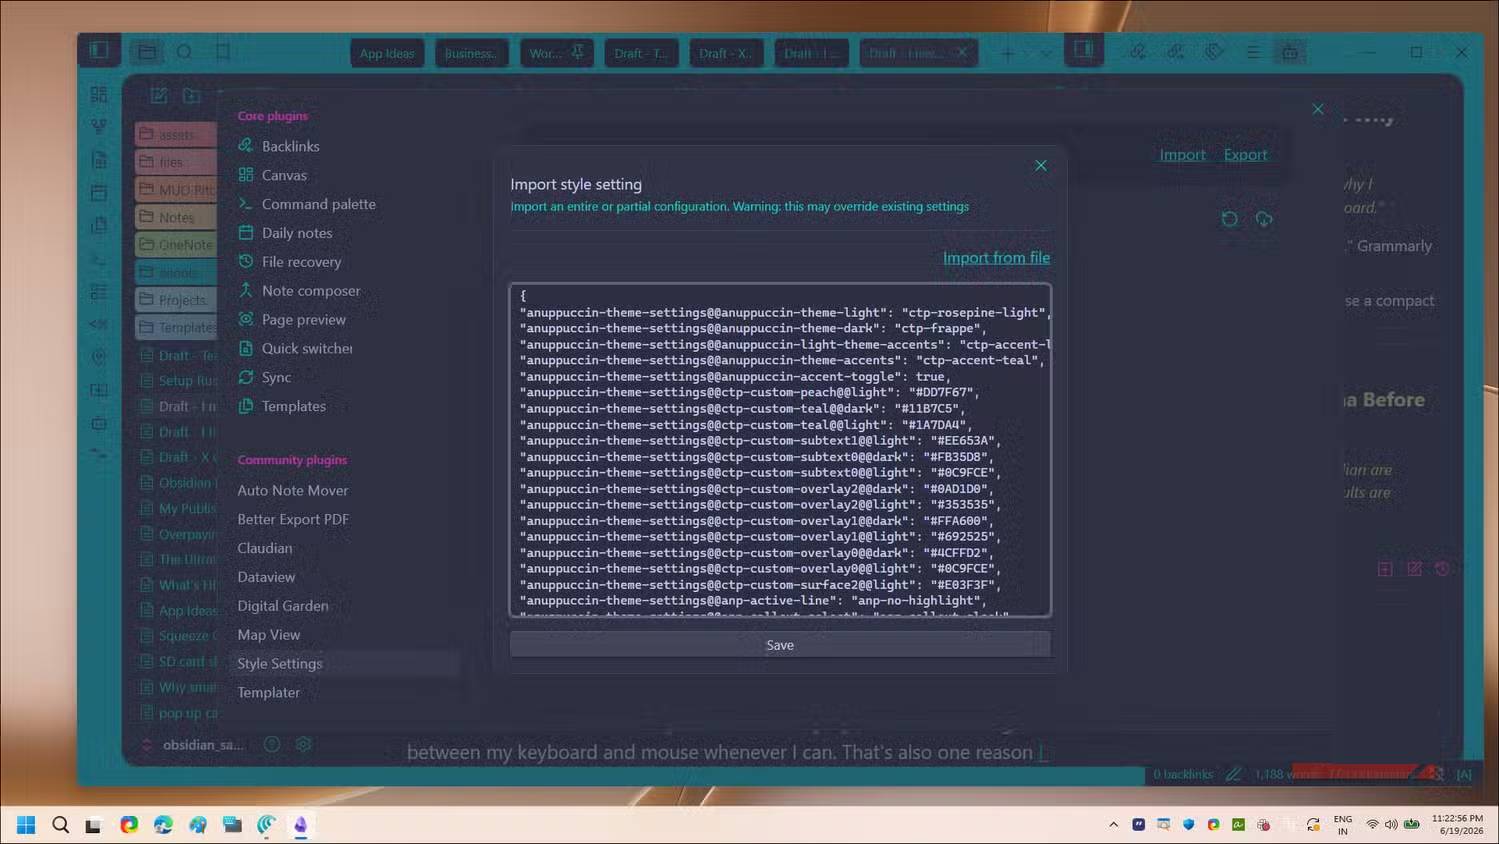The image size is (1499, 844).
Task: Open Digital Garden plugin settings
Action: click(283, 606)
